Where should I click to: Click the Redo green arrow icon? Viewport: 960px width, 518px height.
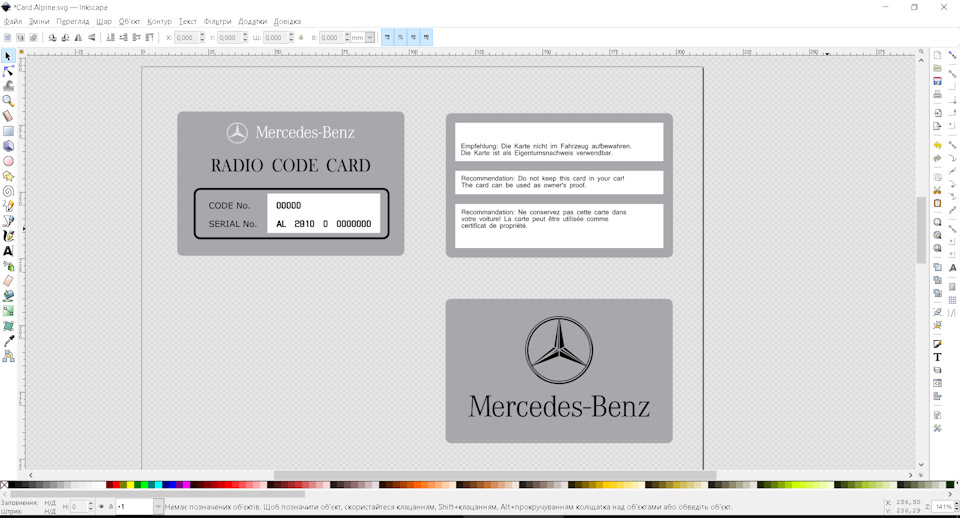click(937, 159)
